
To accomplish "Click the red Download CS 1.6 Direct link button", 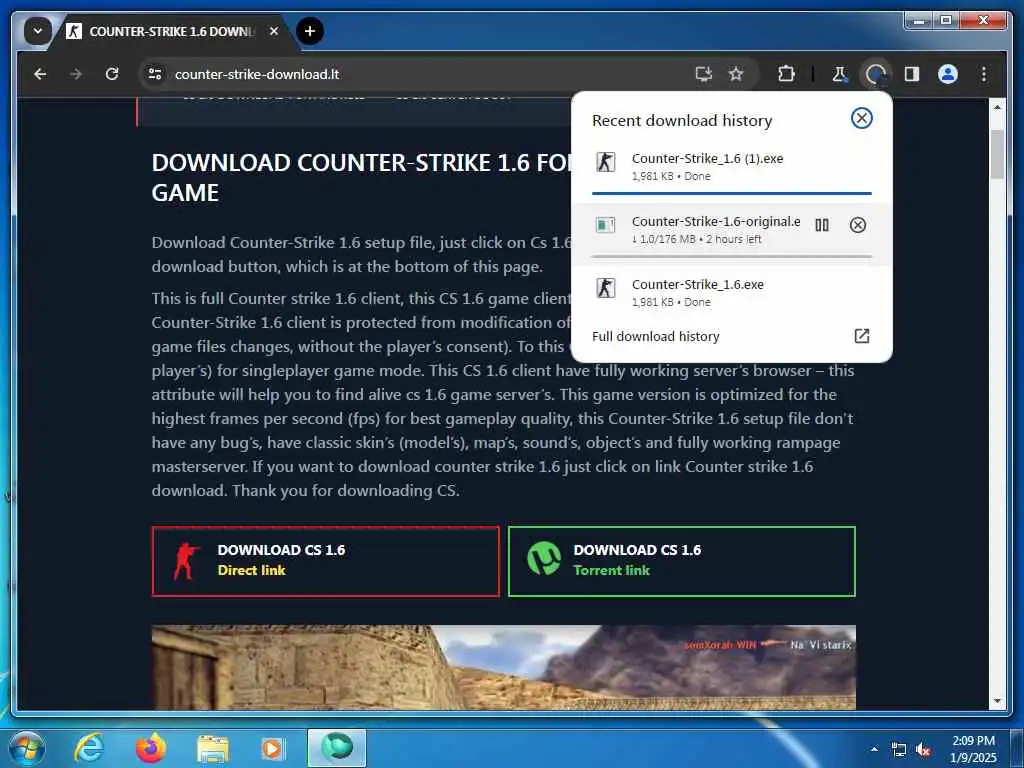I will (325, 561).
